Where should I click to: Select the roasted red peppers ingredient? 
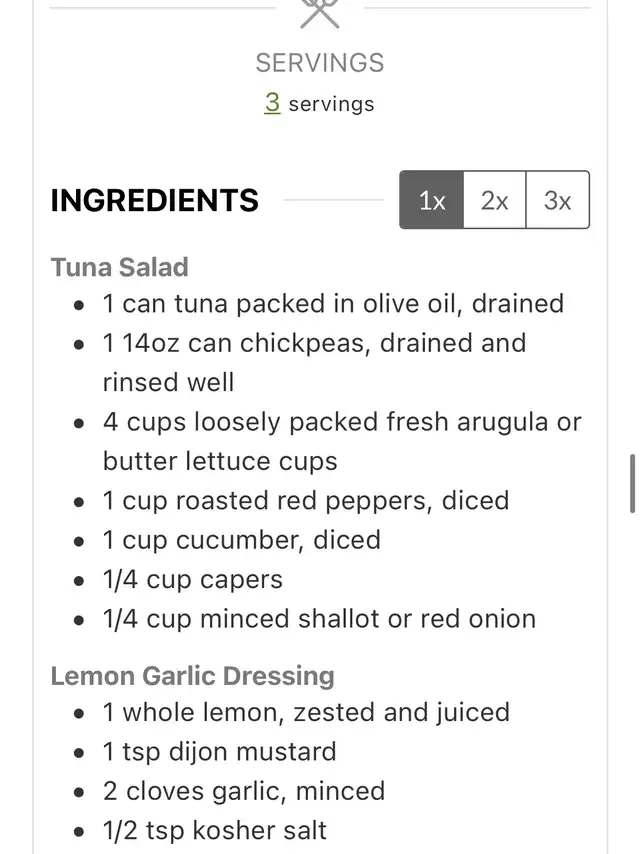point(306,501)
